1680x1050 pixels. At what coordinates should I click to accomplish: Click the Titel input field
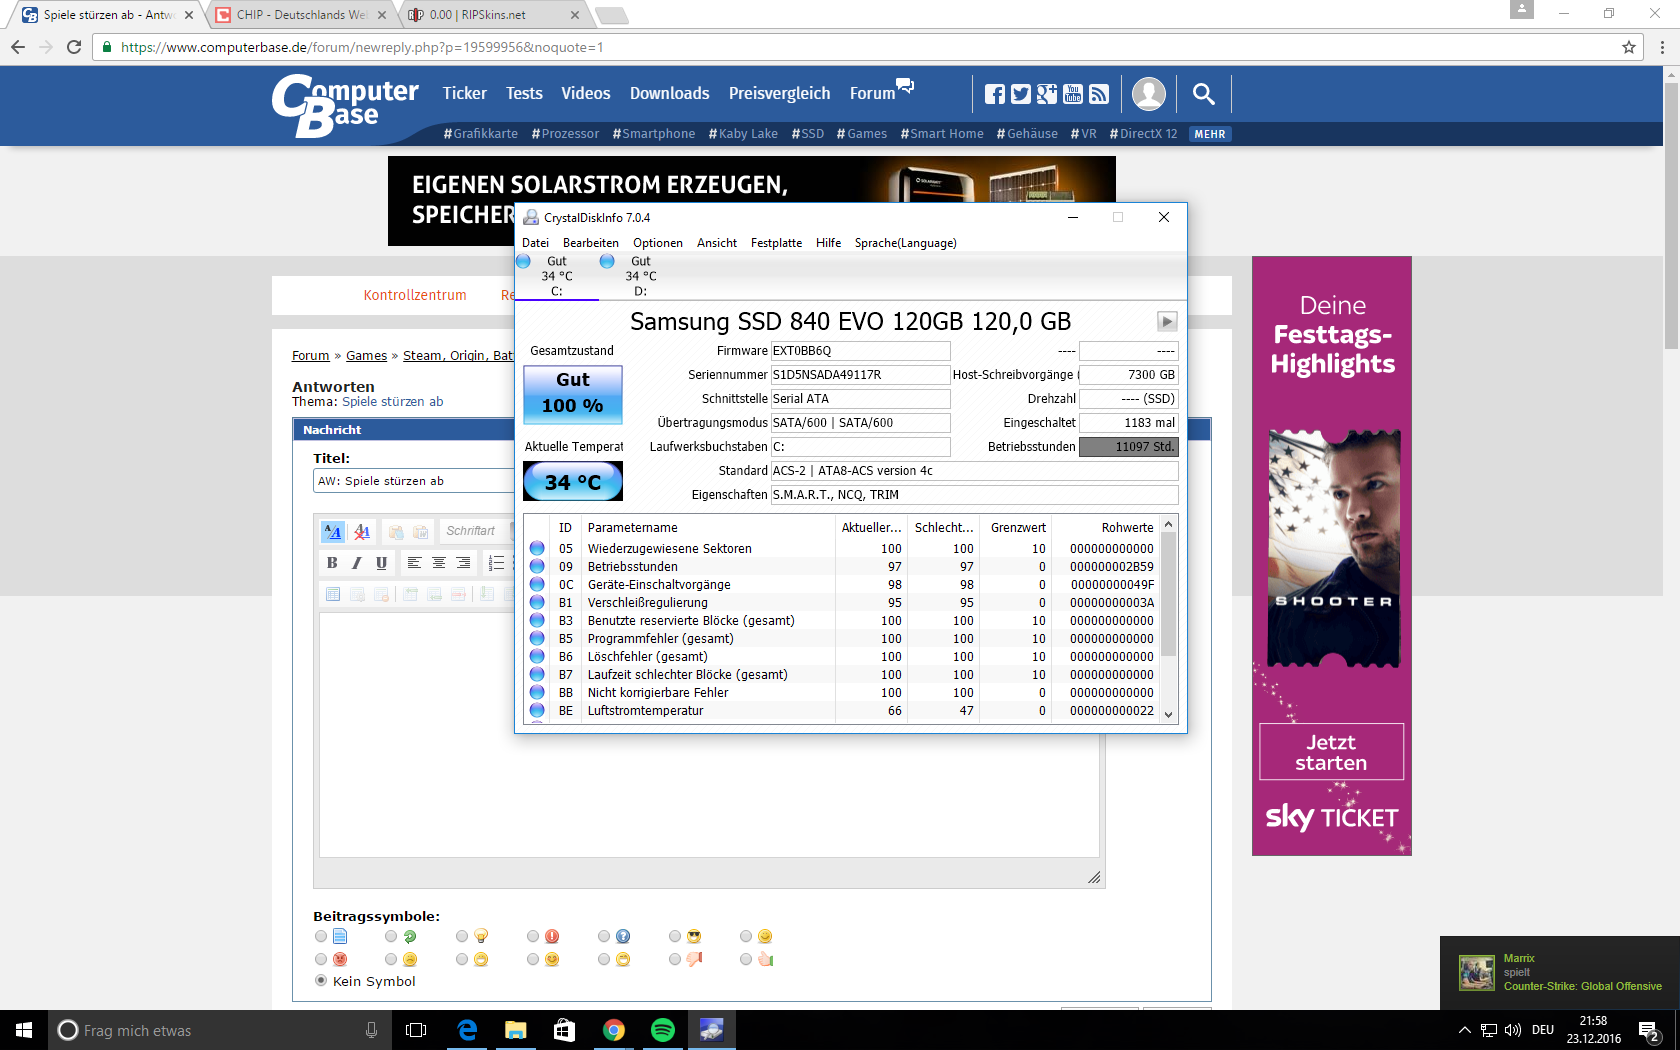[x=414, y=481]
